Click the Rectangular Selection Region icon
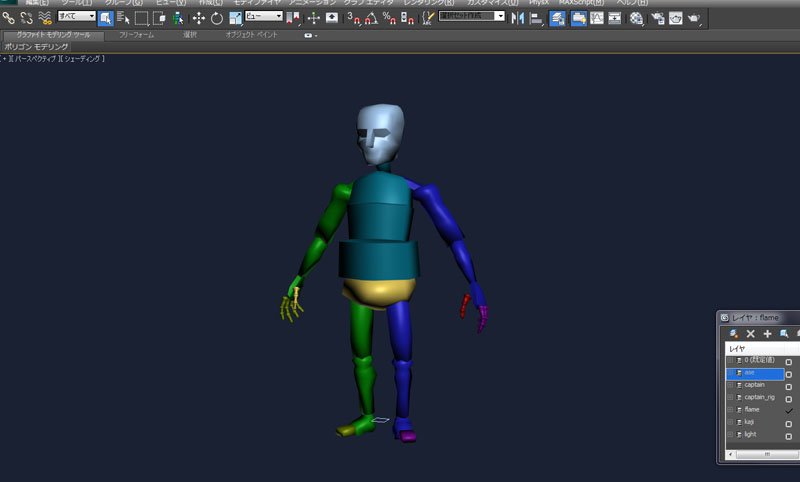 coord(141,18)
